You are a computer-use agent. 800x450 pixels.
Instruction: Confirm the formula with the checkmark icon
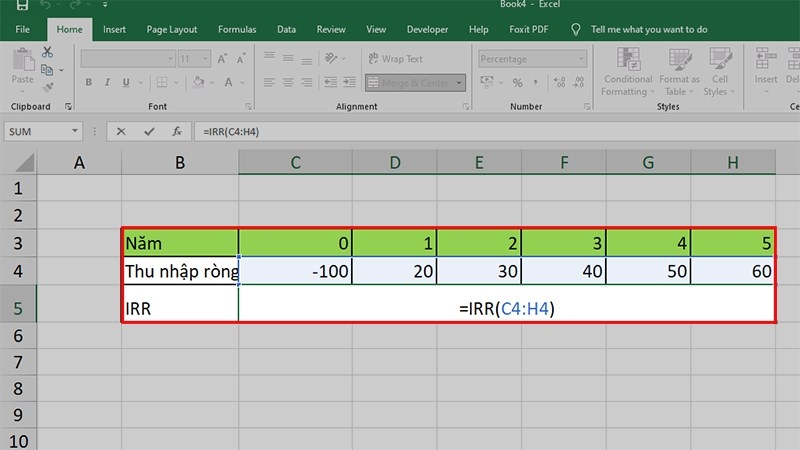click(x=149, y=132)
